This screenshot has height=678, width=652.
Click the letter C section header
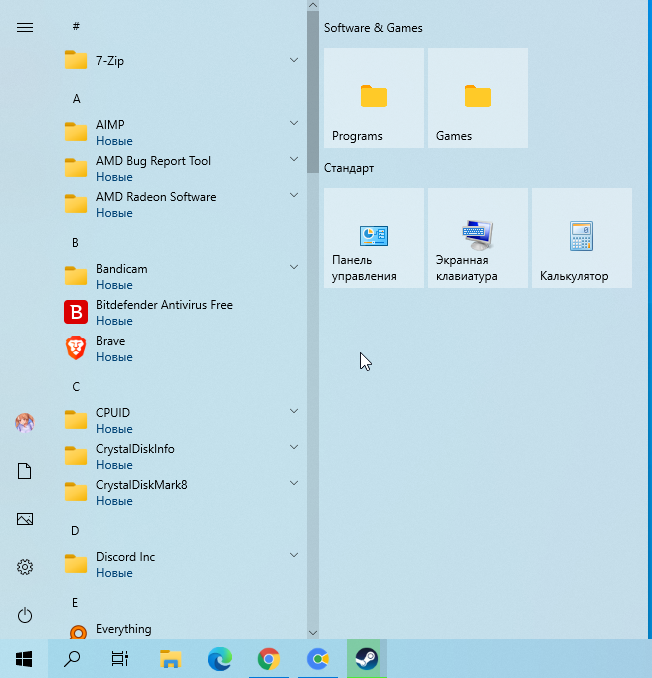76,387
